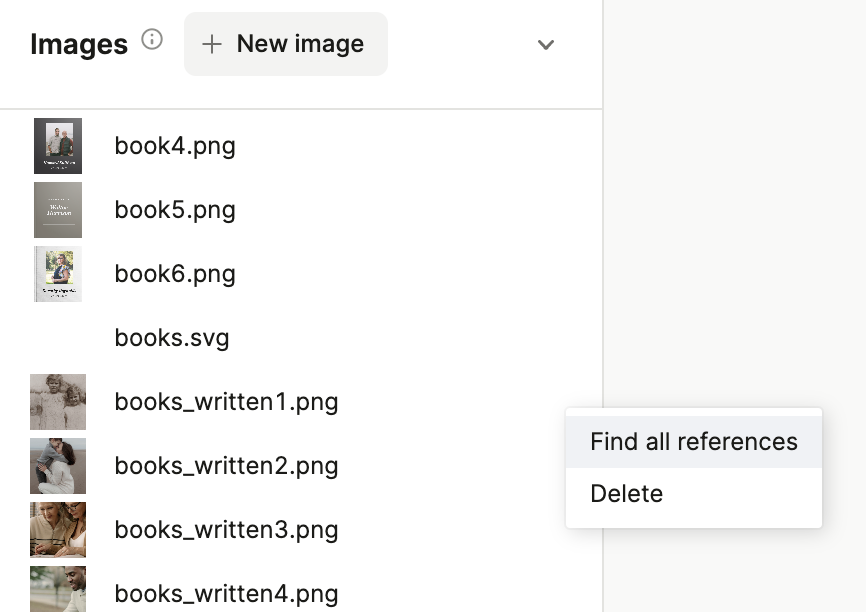The height and width of the screenshot is (612, 866).
Task: Click the book4.png thumbnail
Action: [58, 146]
